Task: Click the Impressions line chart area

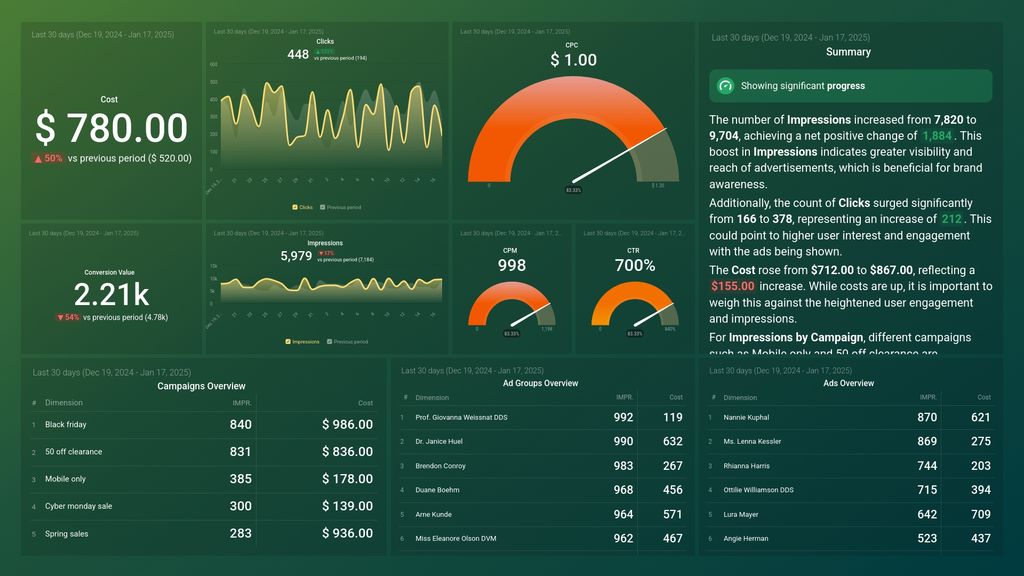Action: coord(332,287)
